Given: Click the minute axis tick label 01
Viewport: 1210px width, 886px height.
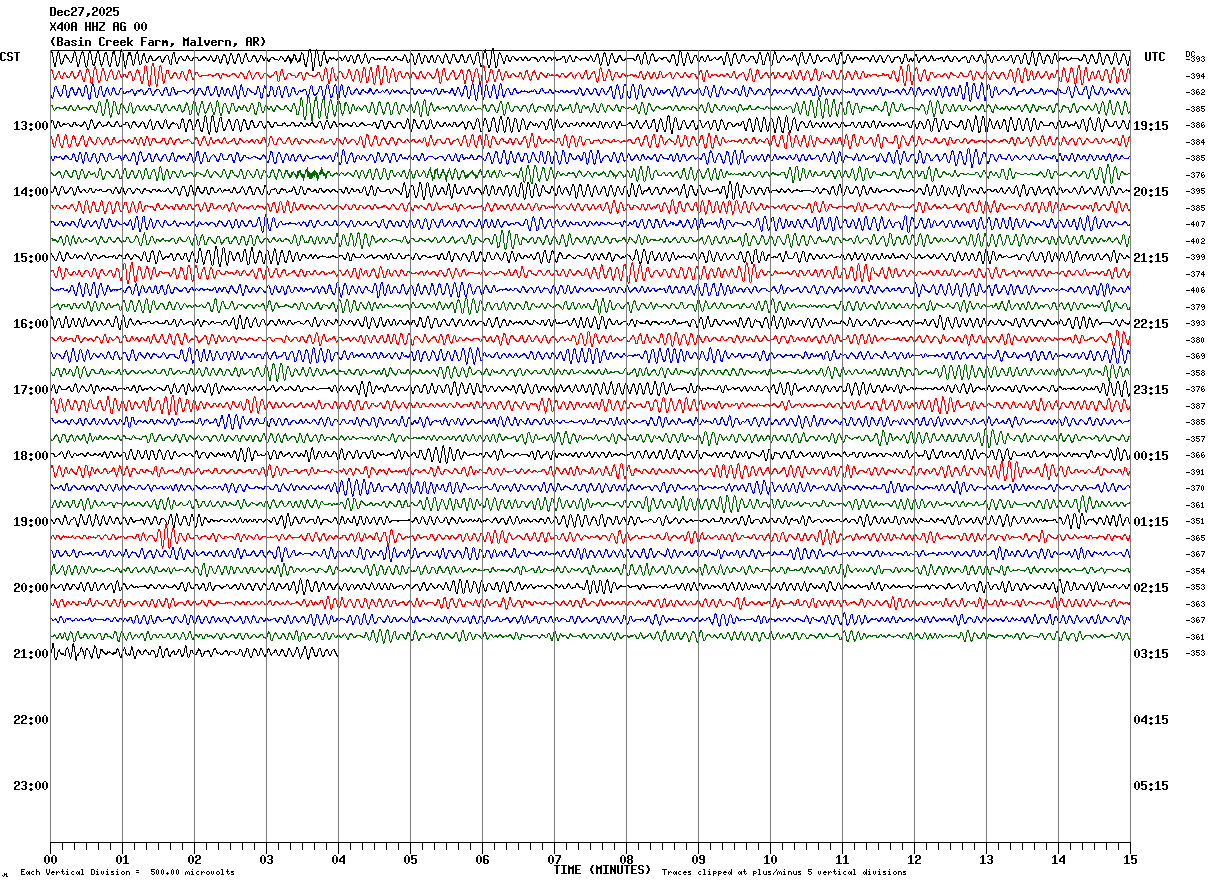Looking at the screenshot, I should click(122, 859).
